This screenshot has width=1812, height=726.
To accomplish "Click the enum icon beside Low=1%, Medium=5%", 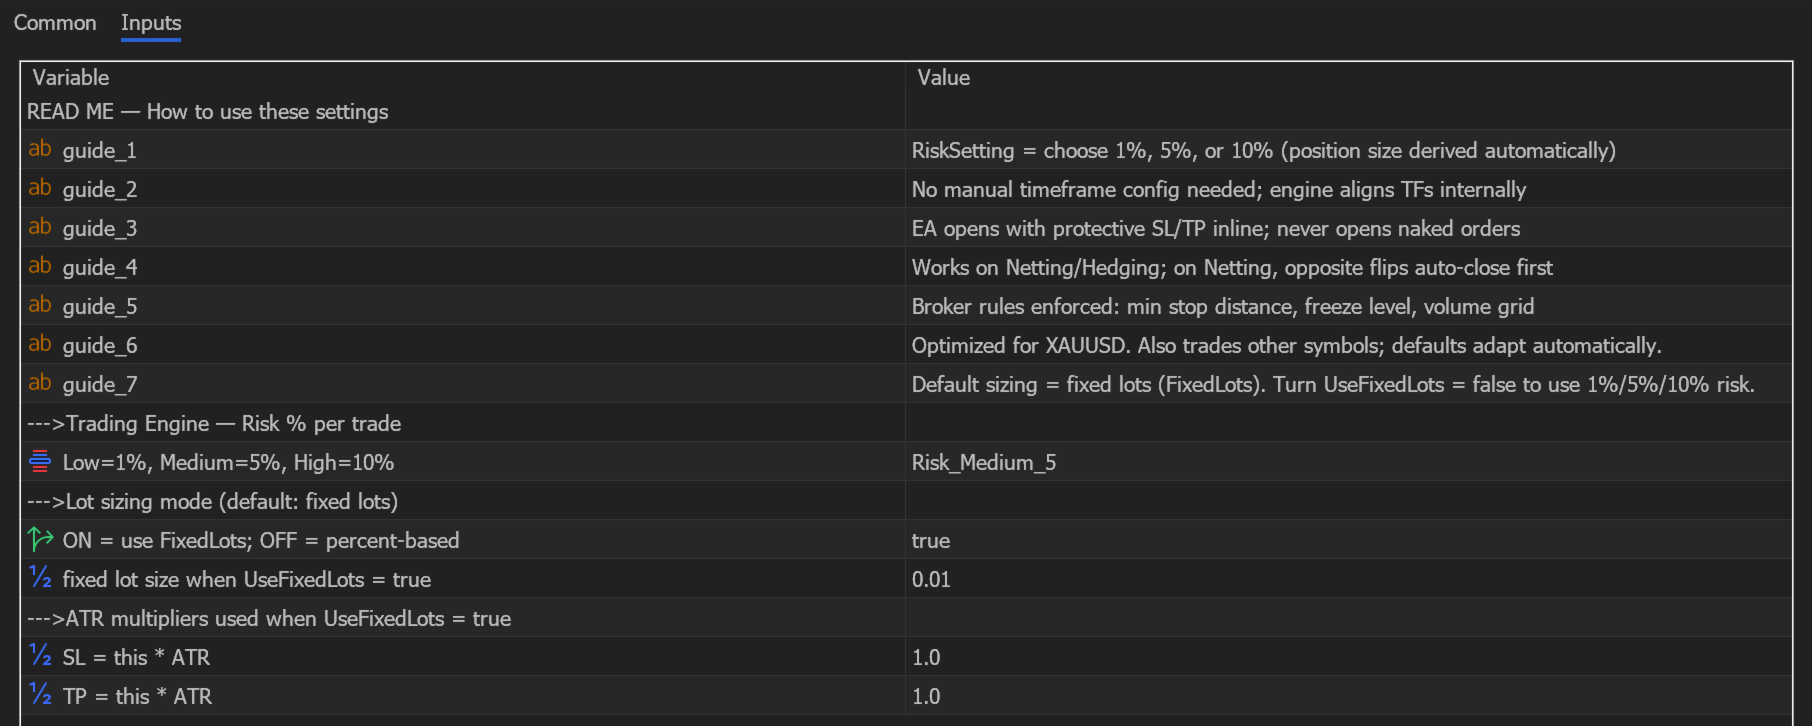I will pyautogui.click(x=40, y=462).
